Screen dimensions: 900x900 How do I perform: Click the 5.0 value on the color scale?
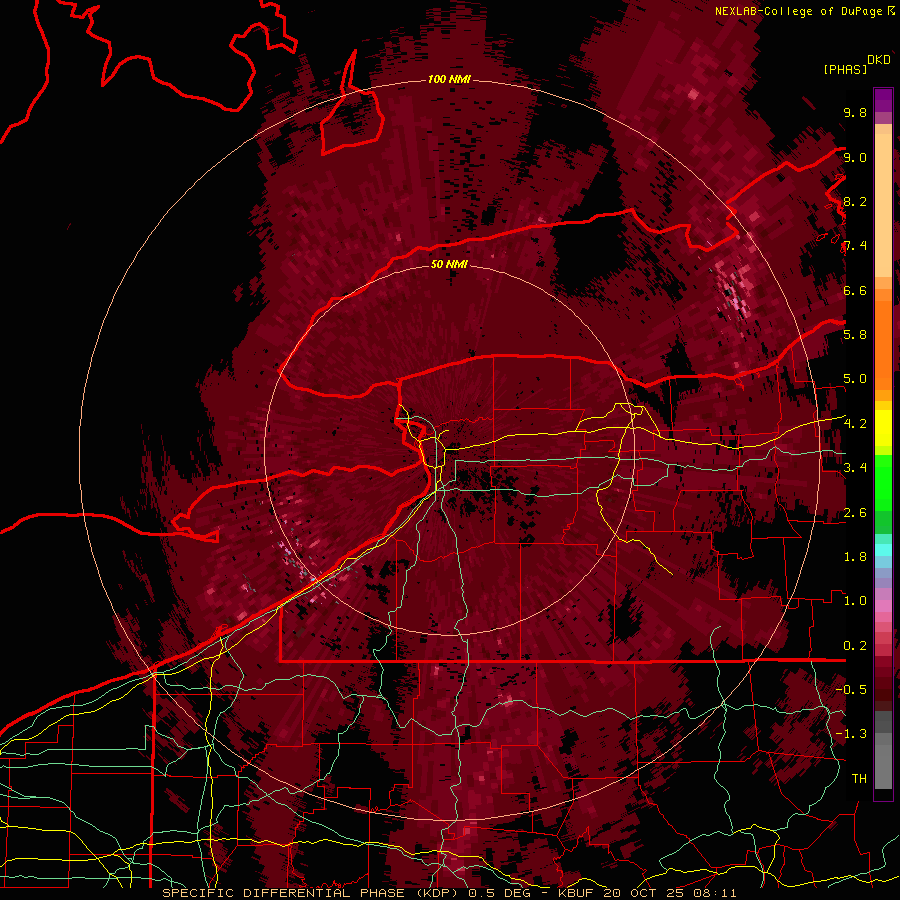(x=855, y=379)
